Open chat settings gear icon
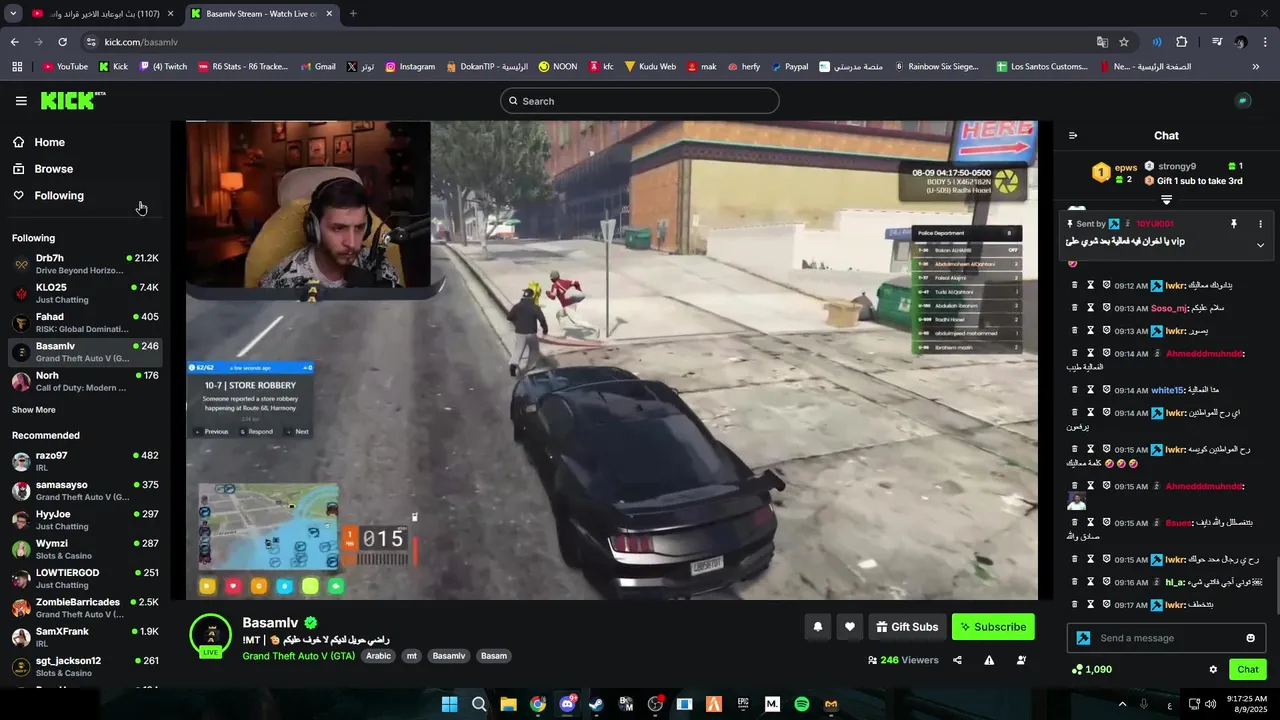Screen dimensions: 1280x720 point(1213,670)
